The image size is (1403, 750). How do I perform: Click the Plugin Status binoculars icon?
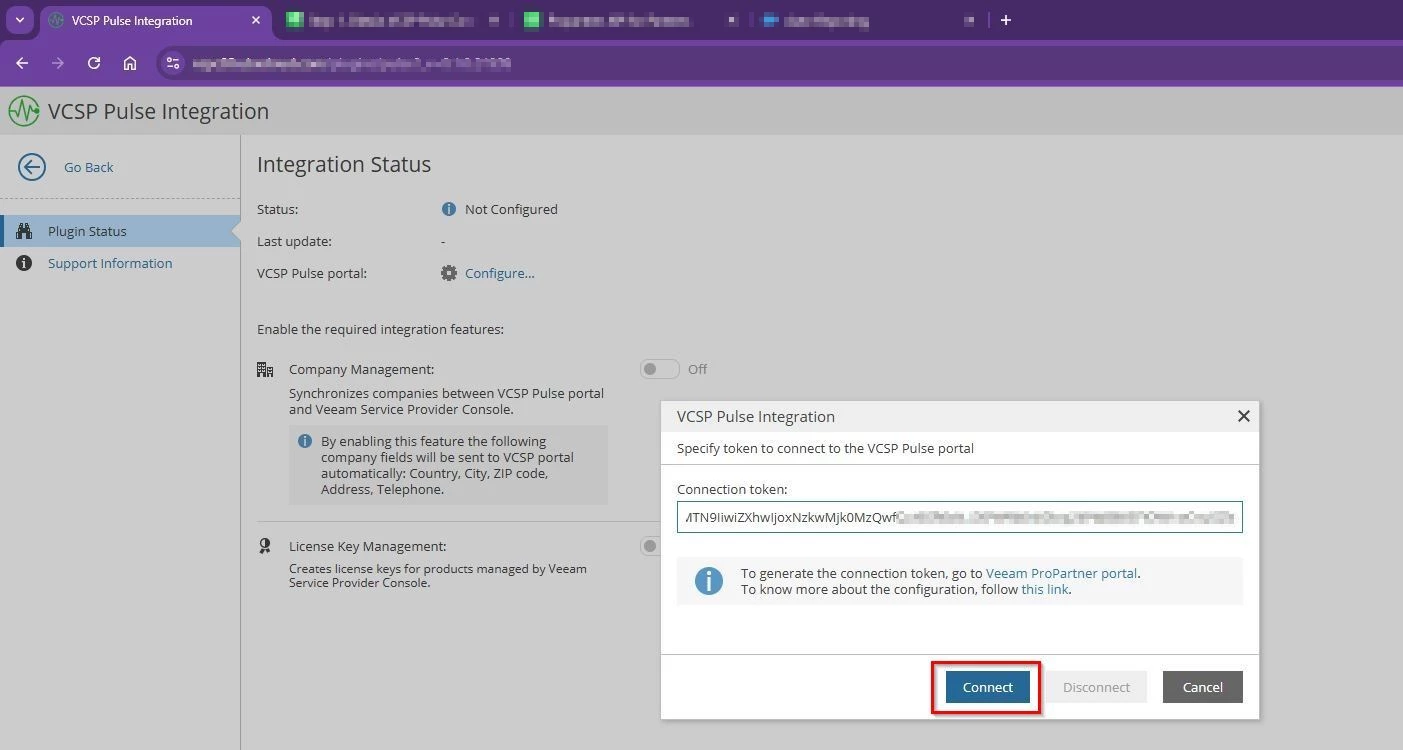point(24,231)
